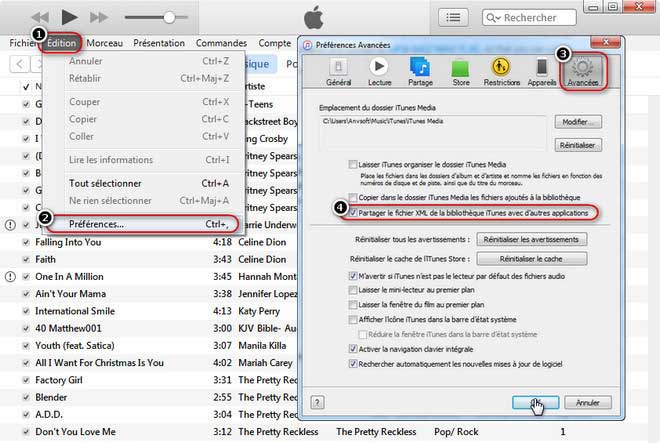Click the Modifier... button
This screenshot has height=443, width=660.
click(x=580, y=122)
